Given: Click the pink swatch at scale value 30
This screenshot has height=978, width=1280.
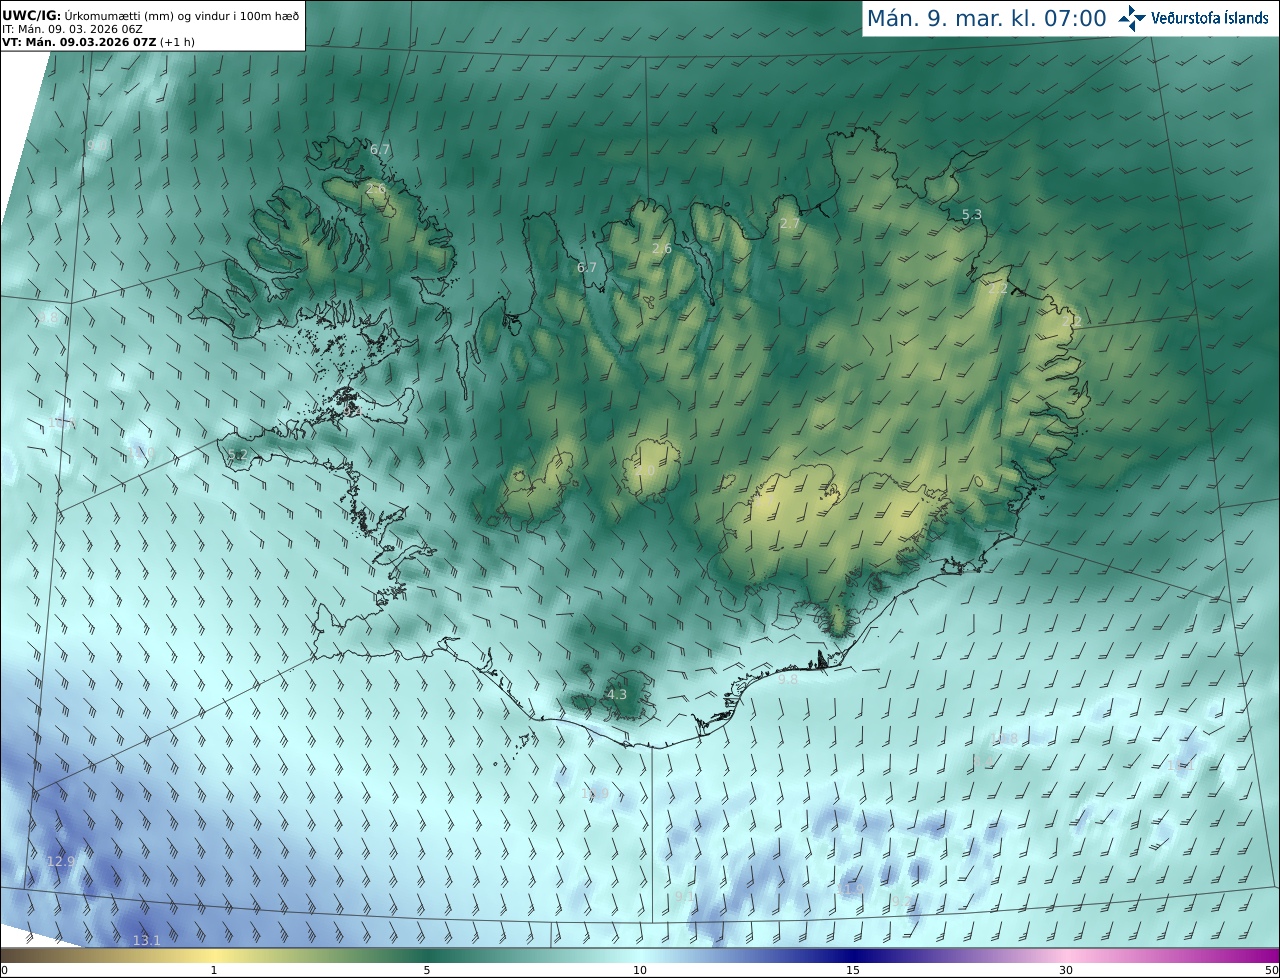Looking at the screenshot, I should pos(1066,955).
